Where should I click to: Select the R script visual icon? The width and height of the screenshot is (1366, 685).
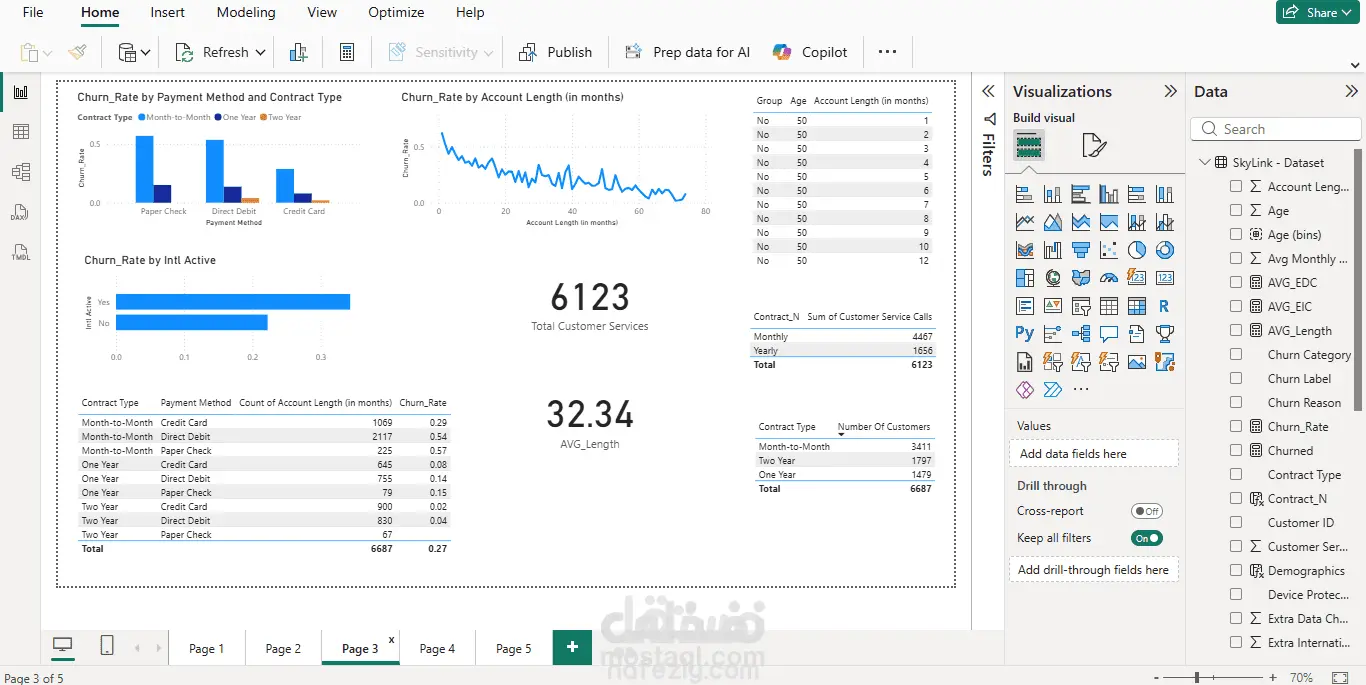point(1164,306)
